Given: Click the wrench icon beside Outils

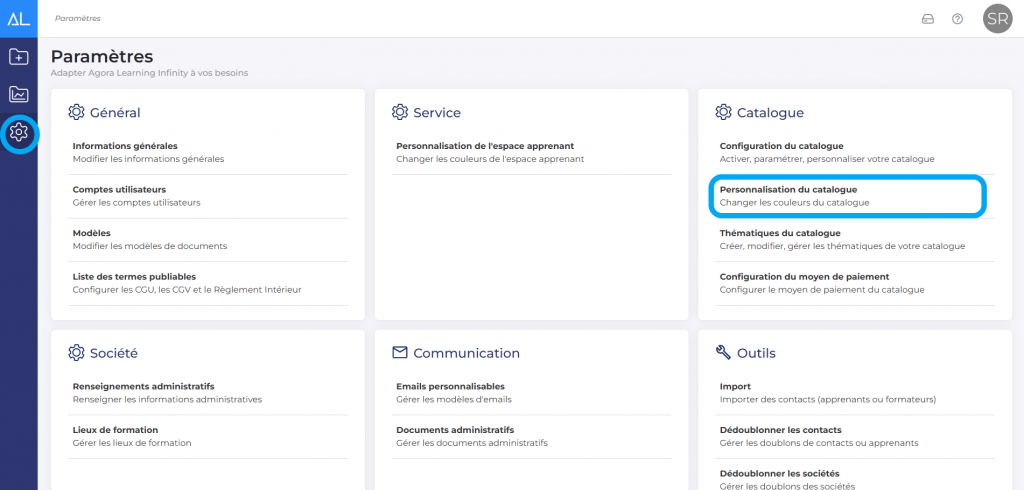Looking at the screenshot, I should 724,353.
